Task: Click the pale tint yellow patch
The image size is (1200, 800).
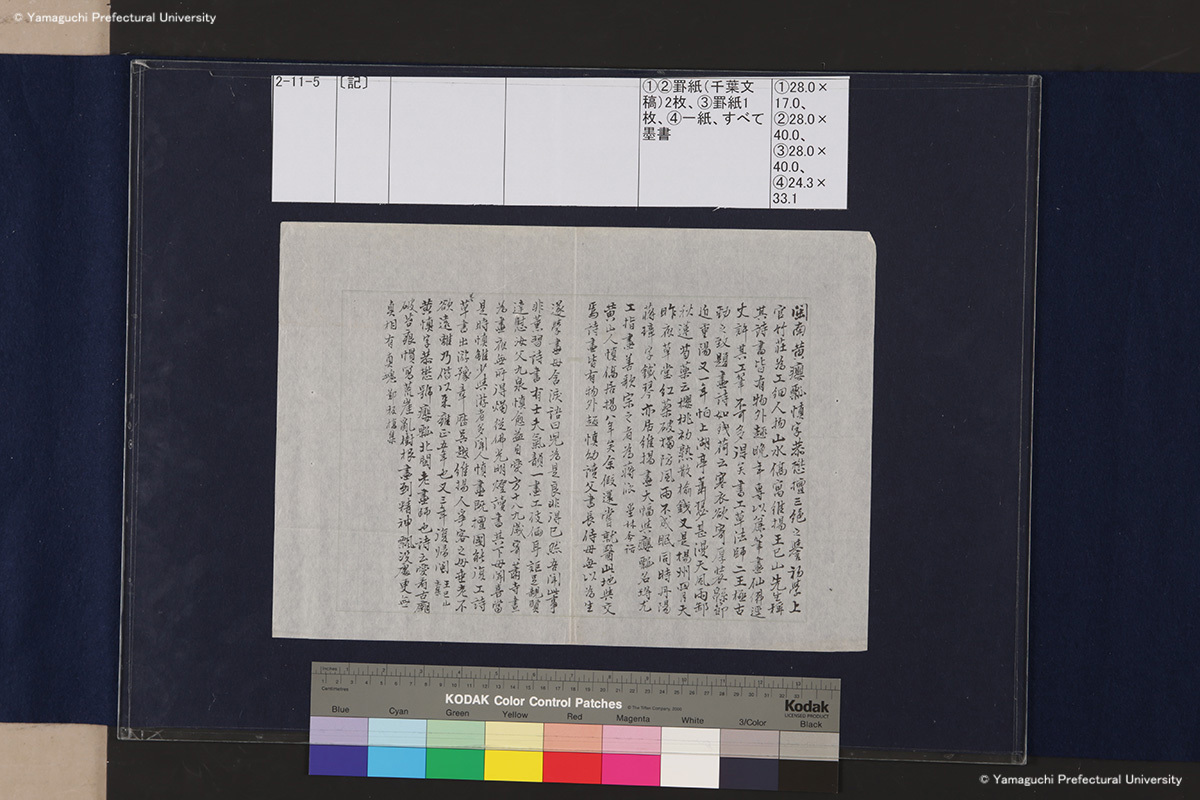Action: pyautogui.click(x=514, y=731)
